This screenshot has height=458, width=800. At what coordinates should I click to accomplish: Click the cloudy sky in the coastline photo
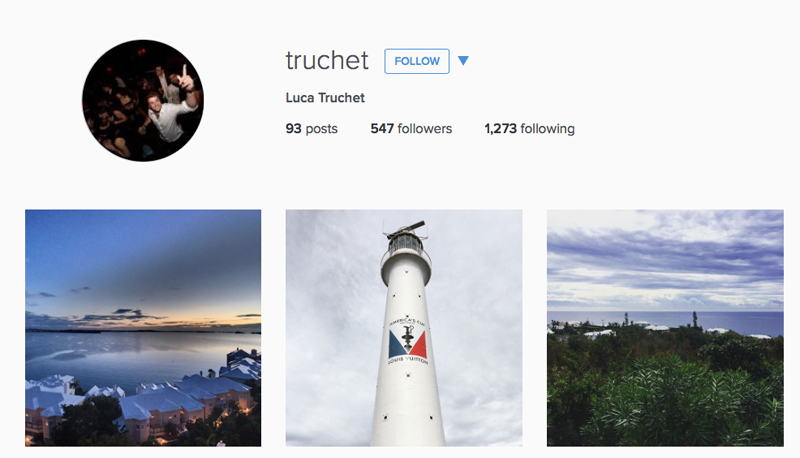(665, 260)
